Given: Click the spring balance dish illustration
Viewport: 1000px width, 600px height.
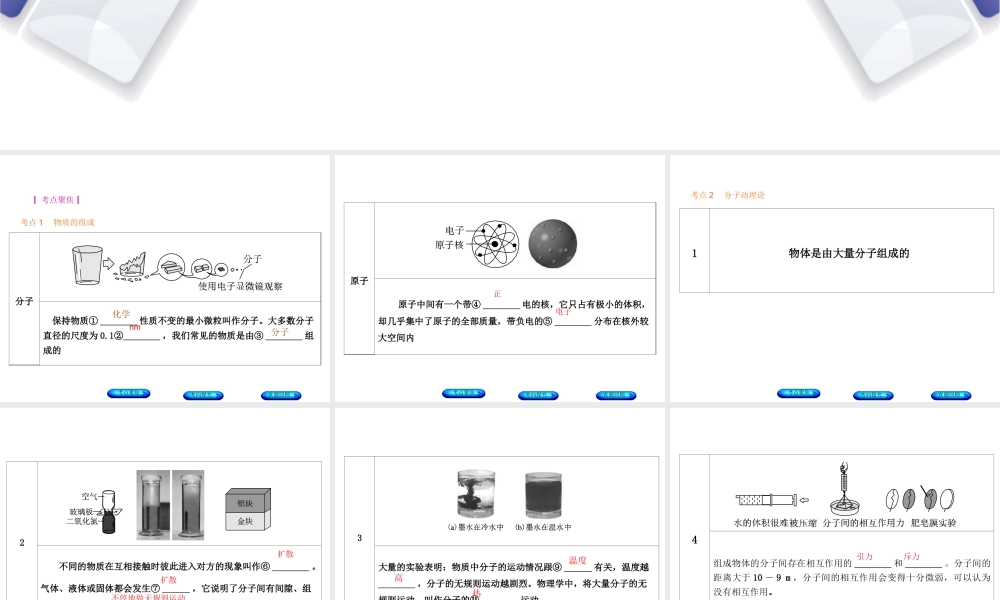Looking at the screenshot, I should 846,489.
